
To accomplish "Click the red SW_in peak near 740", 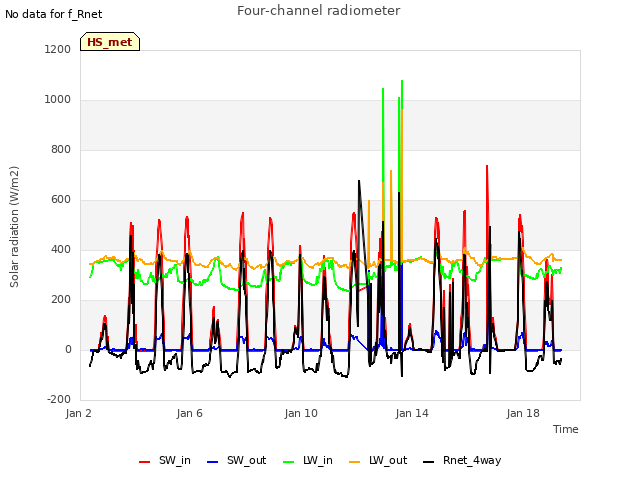I will 487,166.
